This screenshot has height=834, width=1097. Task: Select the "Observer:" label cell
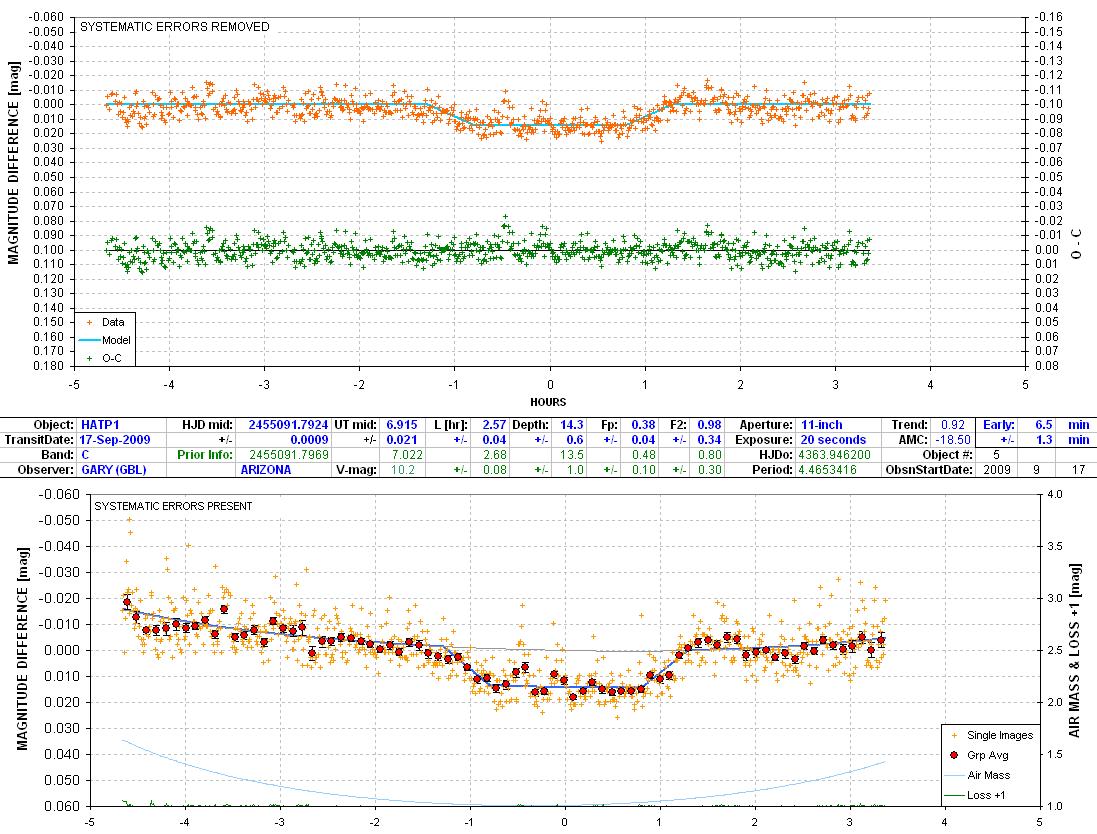[x=45, y=469]
